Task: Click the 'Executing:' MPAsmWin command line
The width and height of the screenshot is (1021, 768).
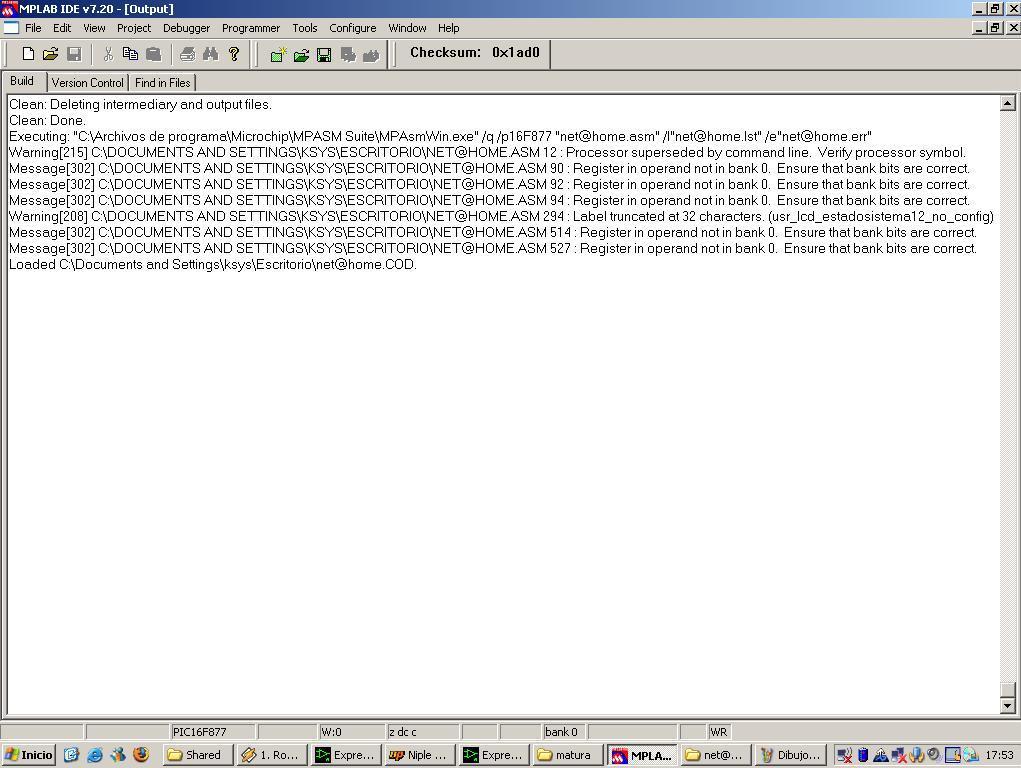Action: 440,137
